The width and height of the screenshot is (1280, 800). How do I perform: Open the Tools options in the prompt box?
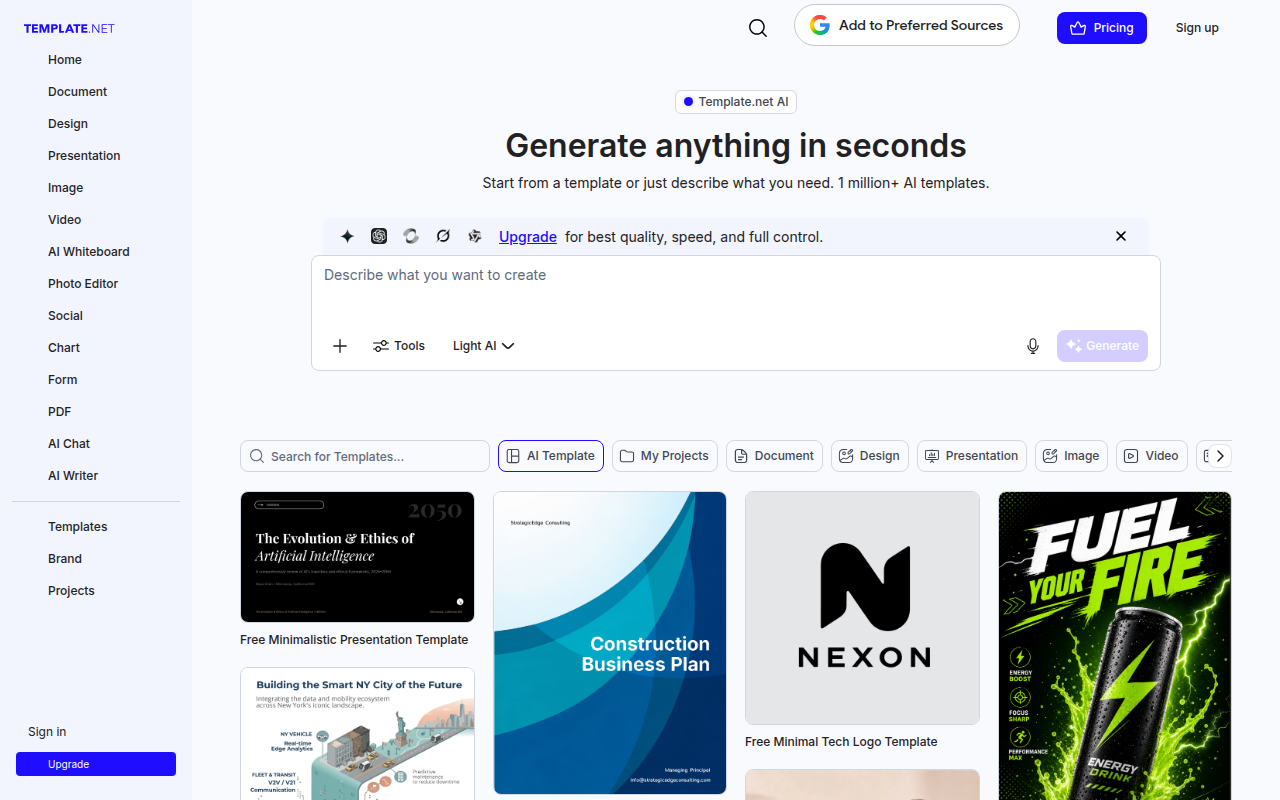coord(399,346)
